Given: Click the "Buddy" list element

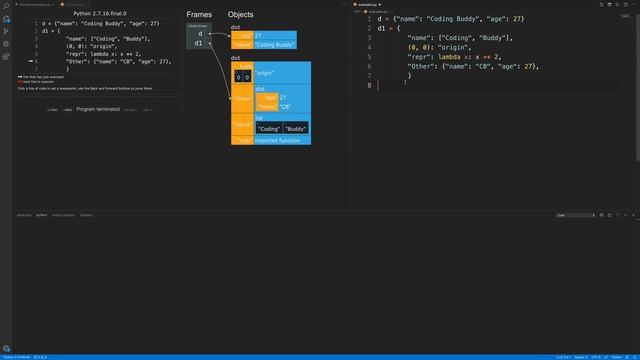Looking at the screenshot, I should pos(296,129).
